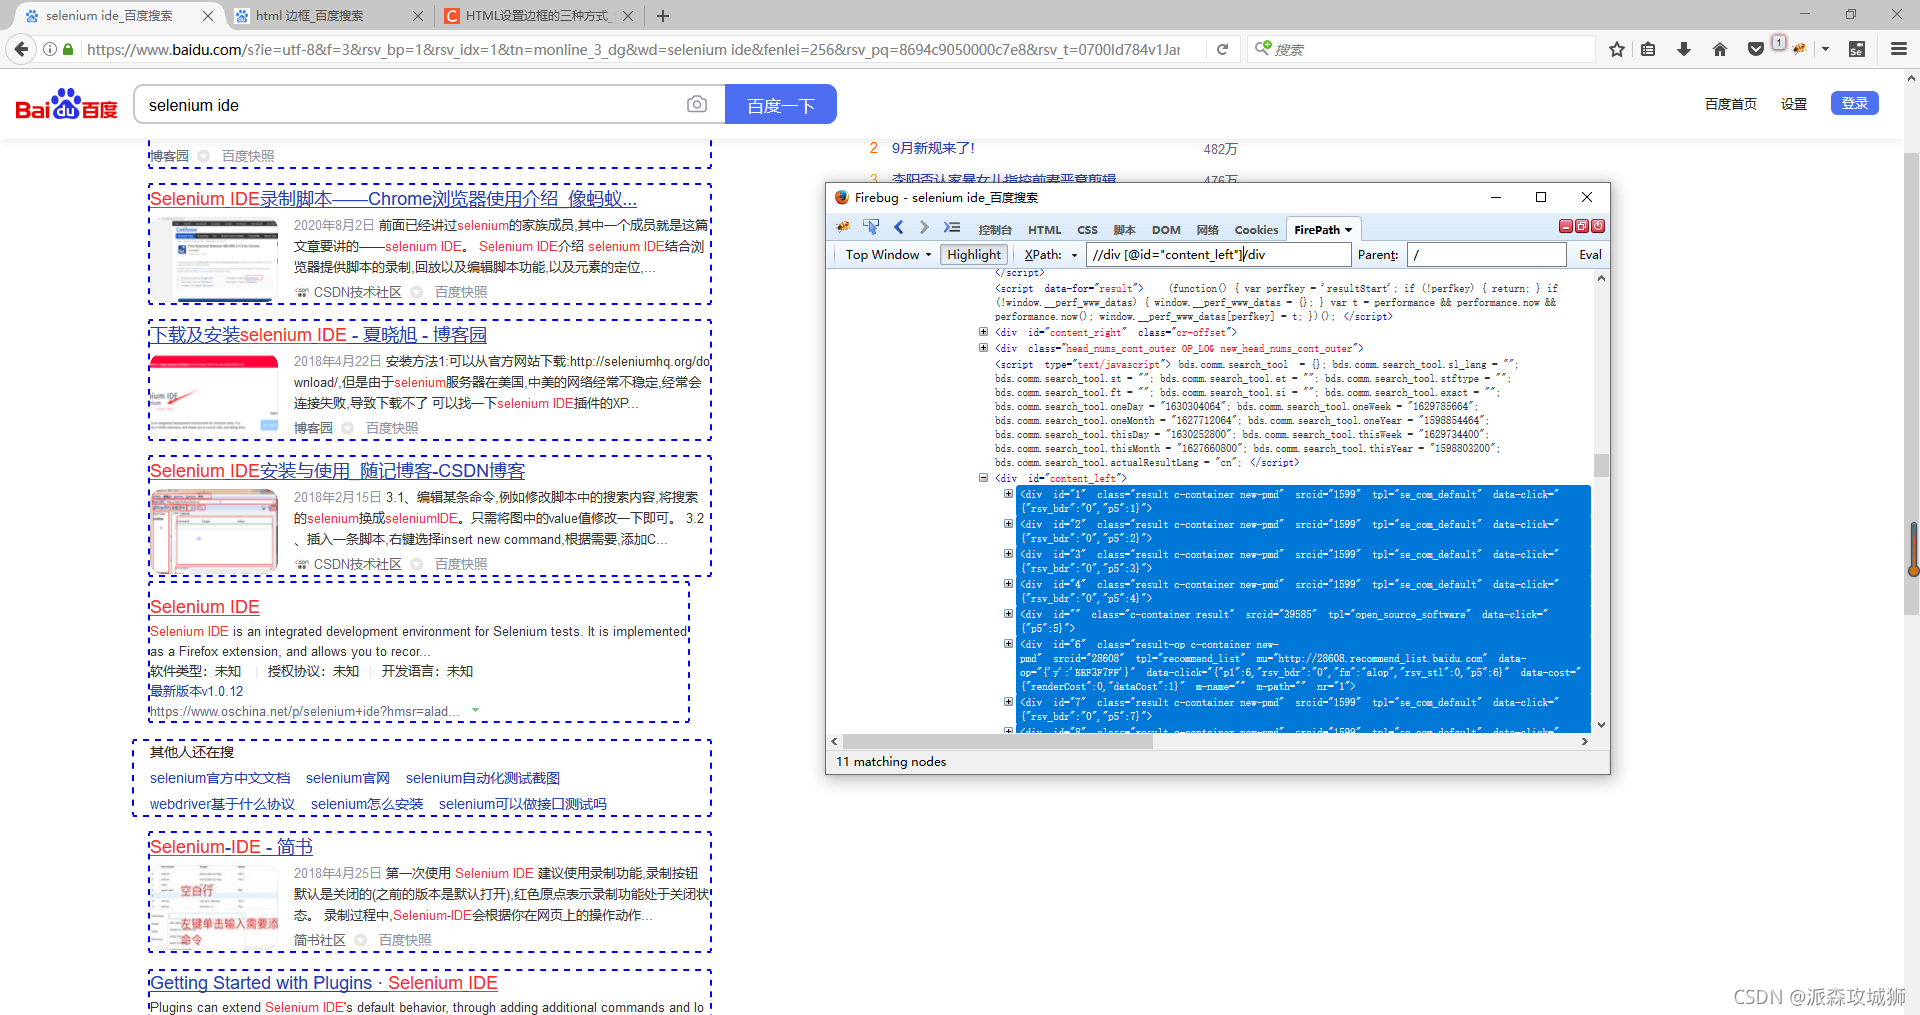The image size is (1920, 1015).
Task: Bookmark this page with the star icon
Action: [1616, 49]
